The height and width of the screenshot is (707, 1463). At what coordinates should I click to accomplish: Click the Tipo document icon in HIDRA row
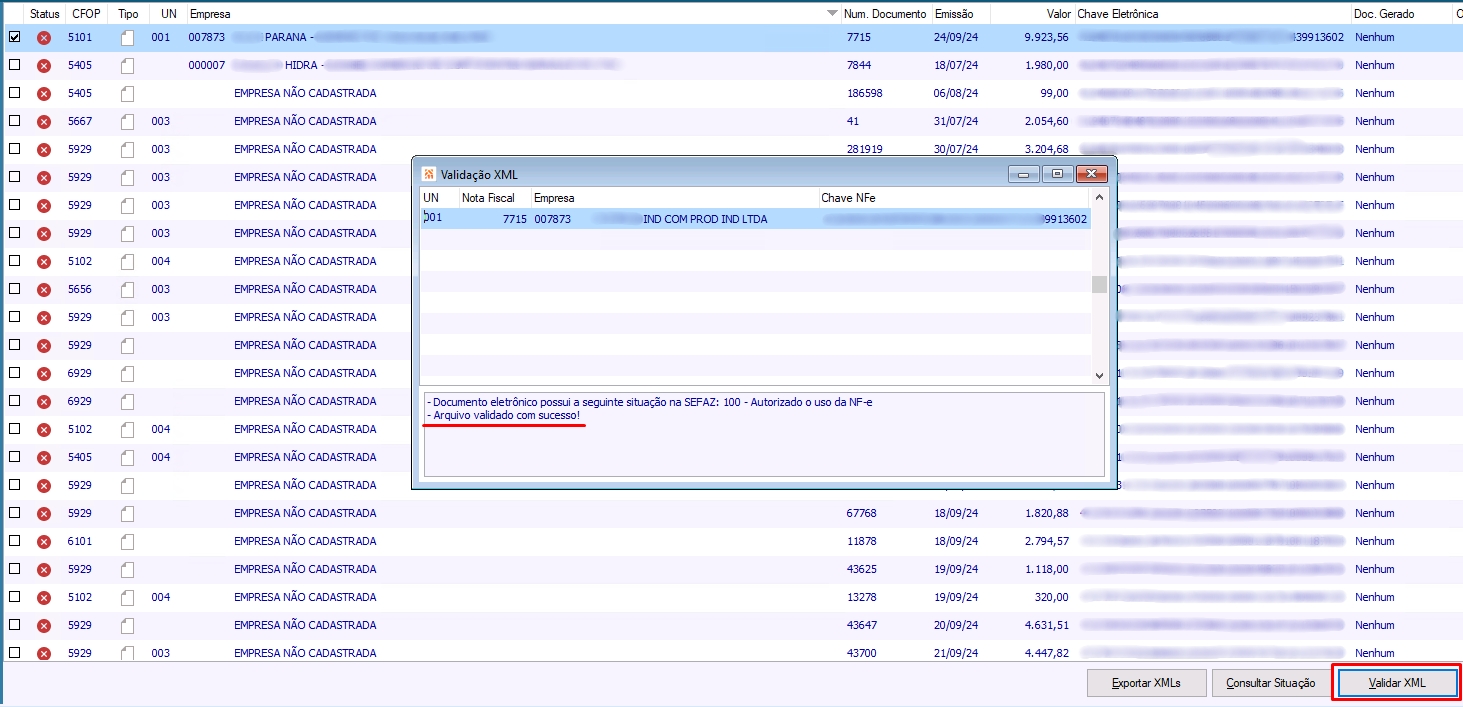pos(127,66)
